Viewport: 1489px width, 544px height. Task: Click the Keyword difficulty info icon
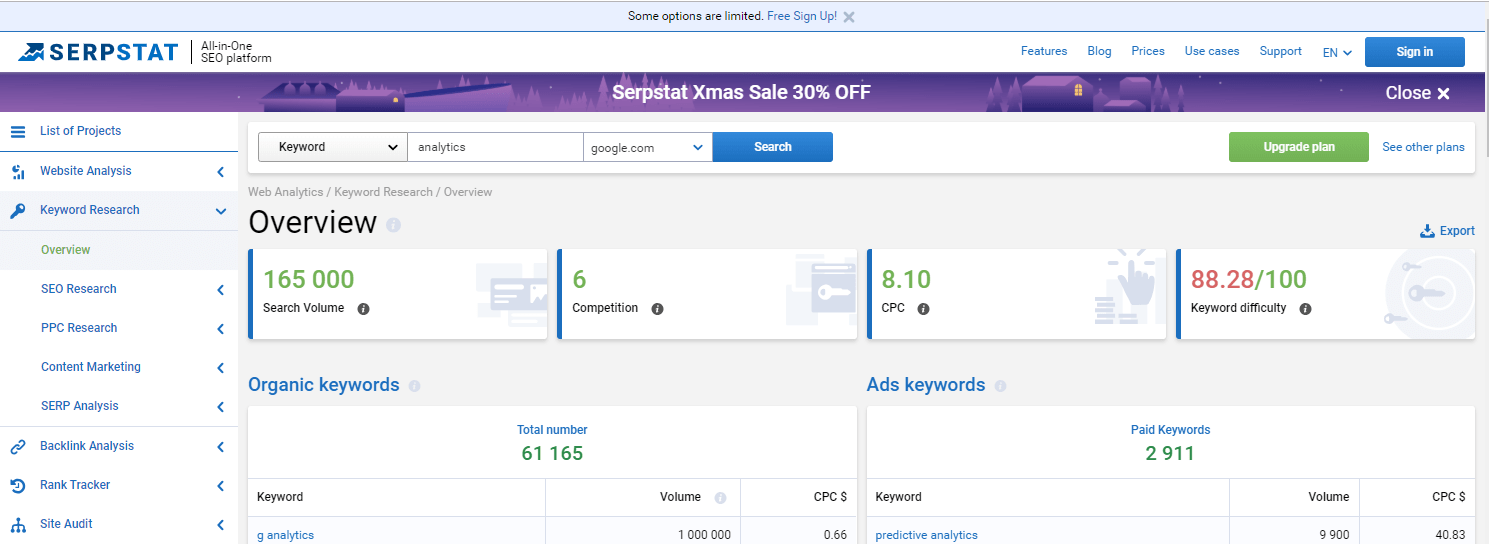tap(1305, 309)
